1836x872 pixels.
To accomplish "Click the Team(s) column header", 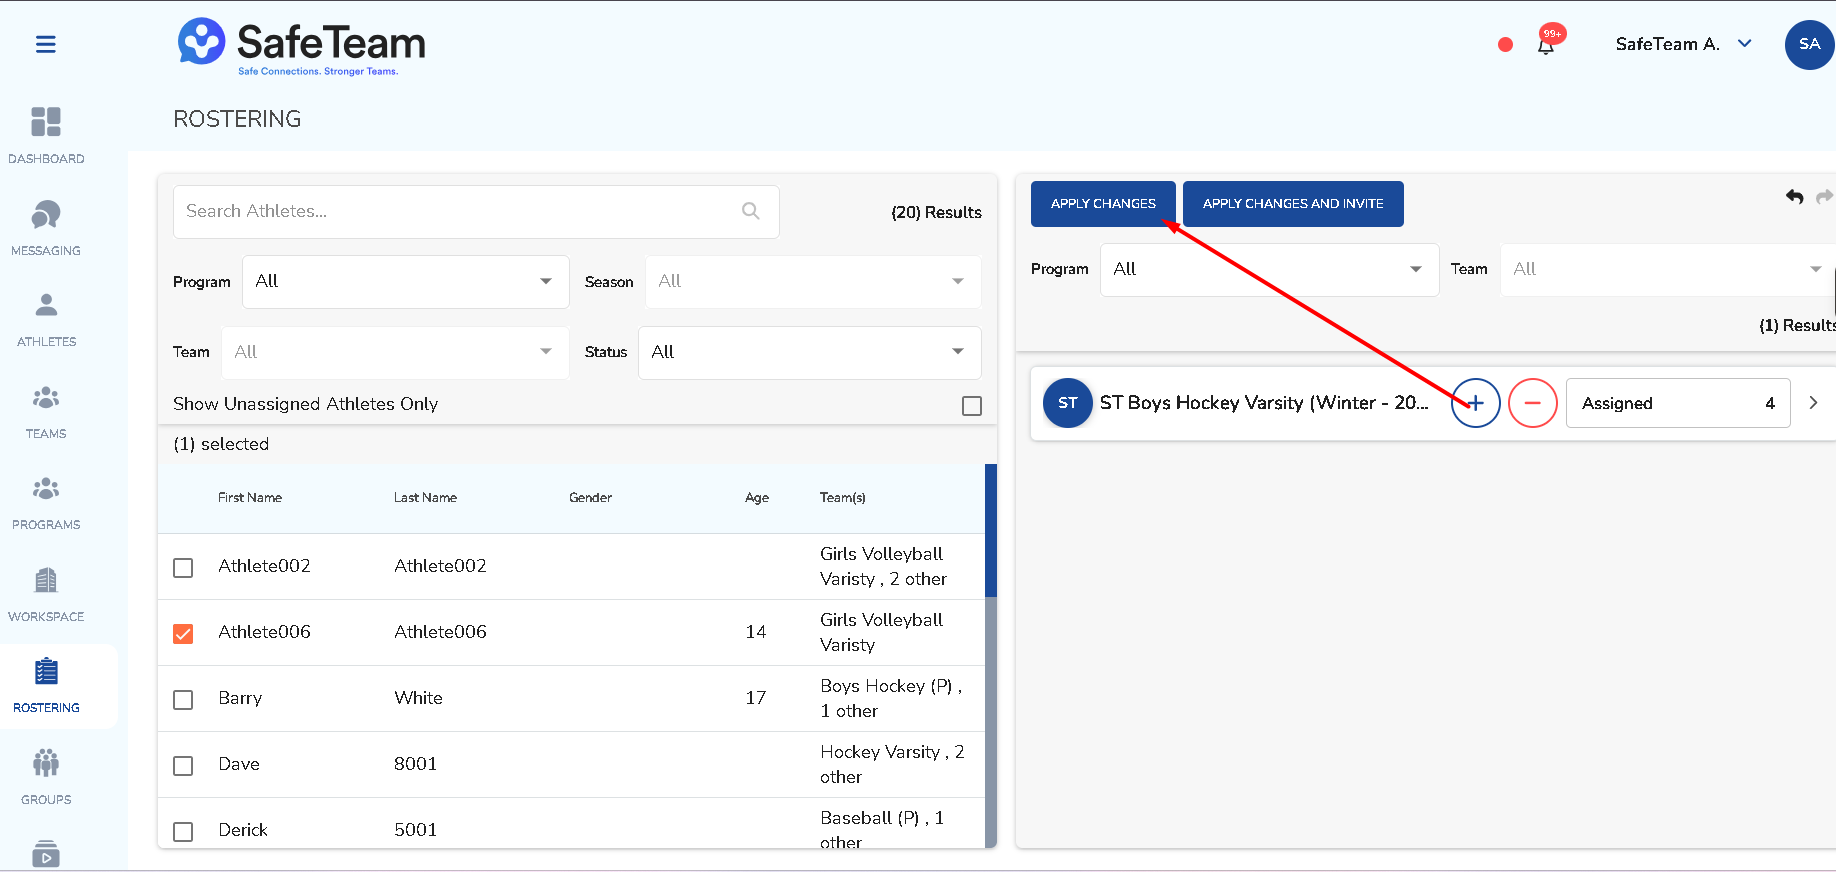I will [x=843, y=498].
